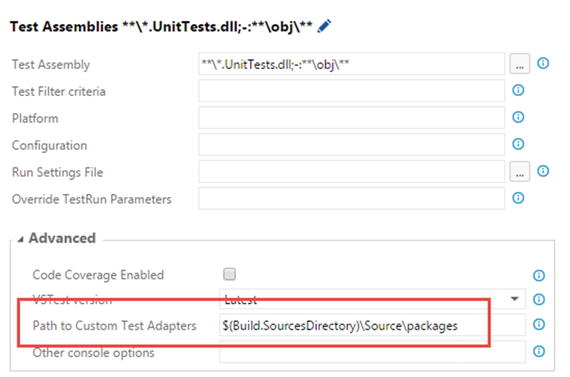View info for Override TestRun Parameters

(518, 198)
